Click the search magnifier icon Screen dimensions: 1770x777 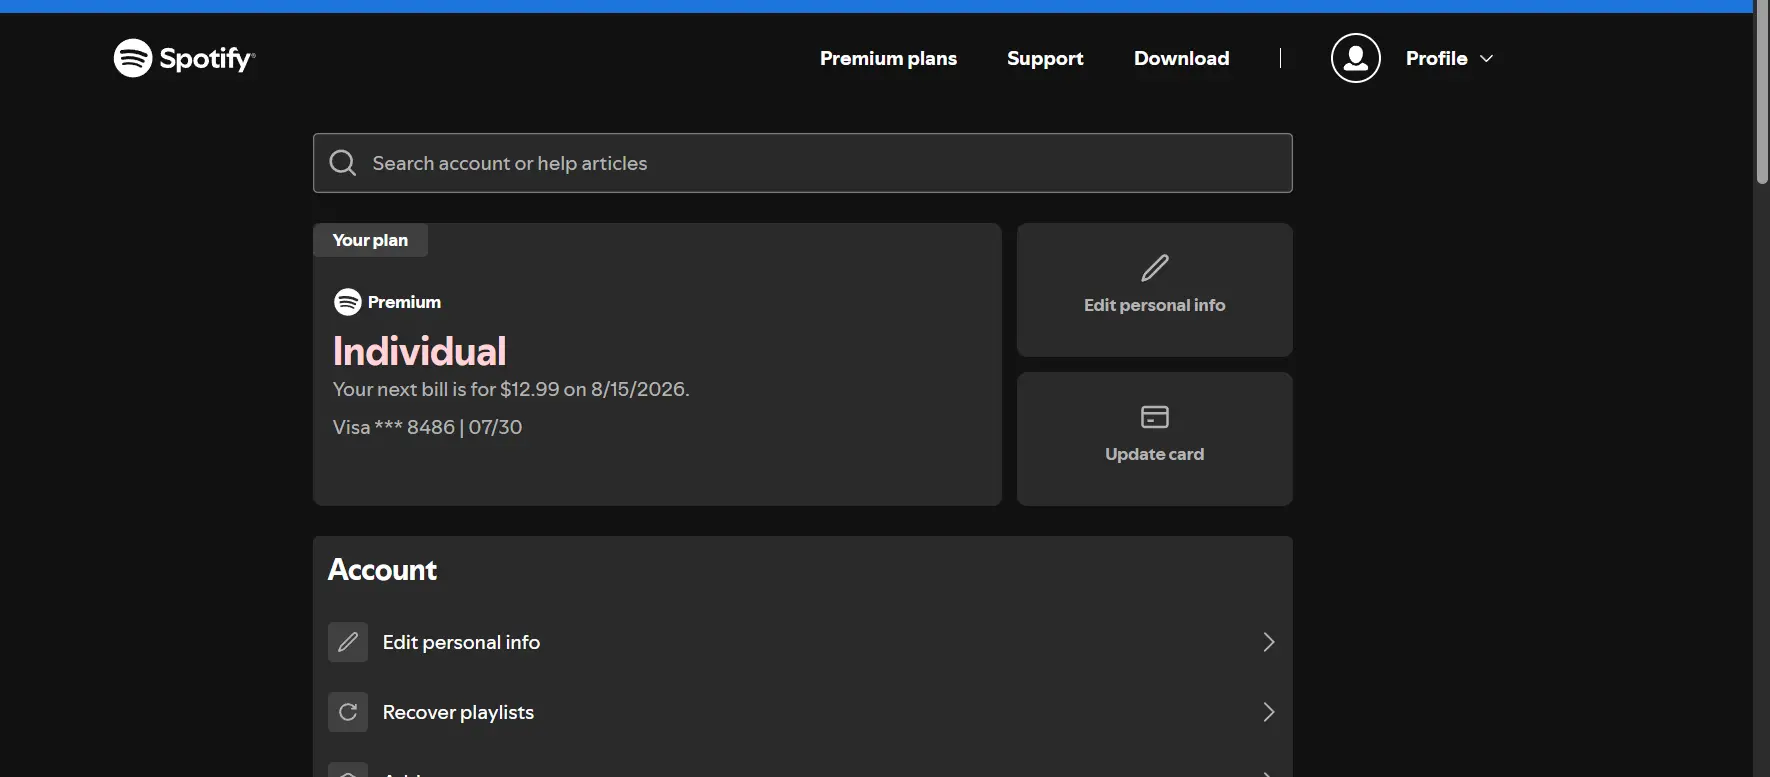(x=343, y=163)
